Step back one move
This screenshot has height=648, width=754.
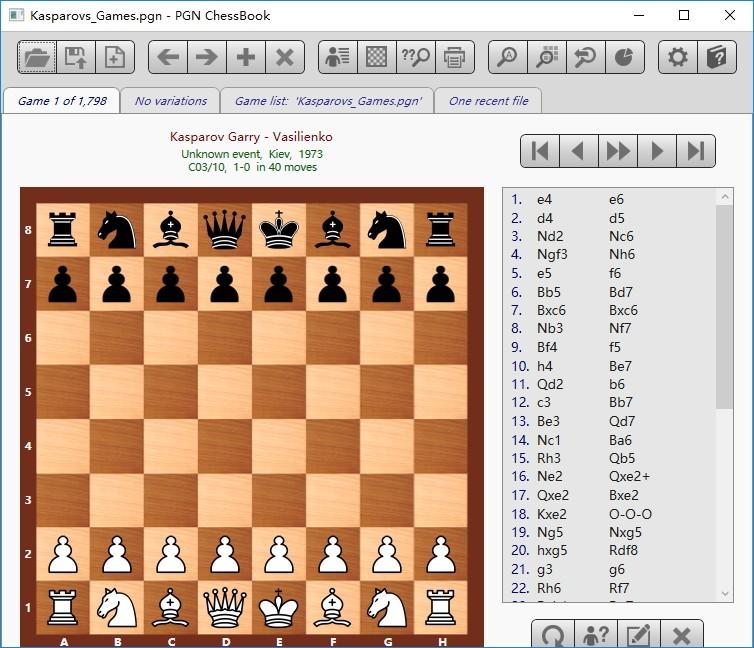(x=579, y=151)
